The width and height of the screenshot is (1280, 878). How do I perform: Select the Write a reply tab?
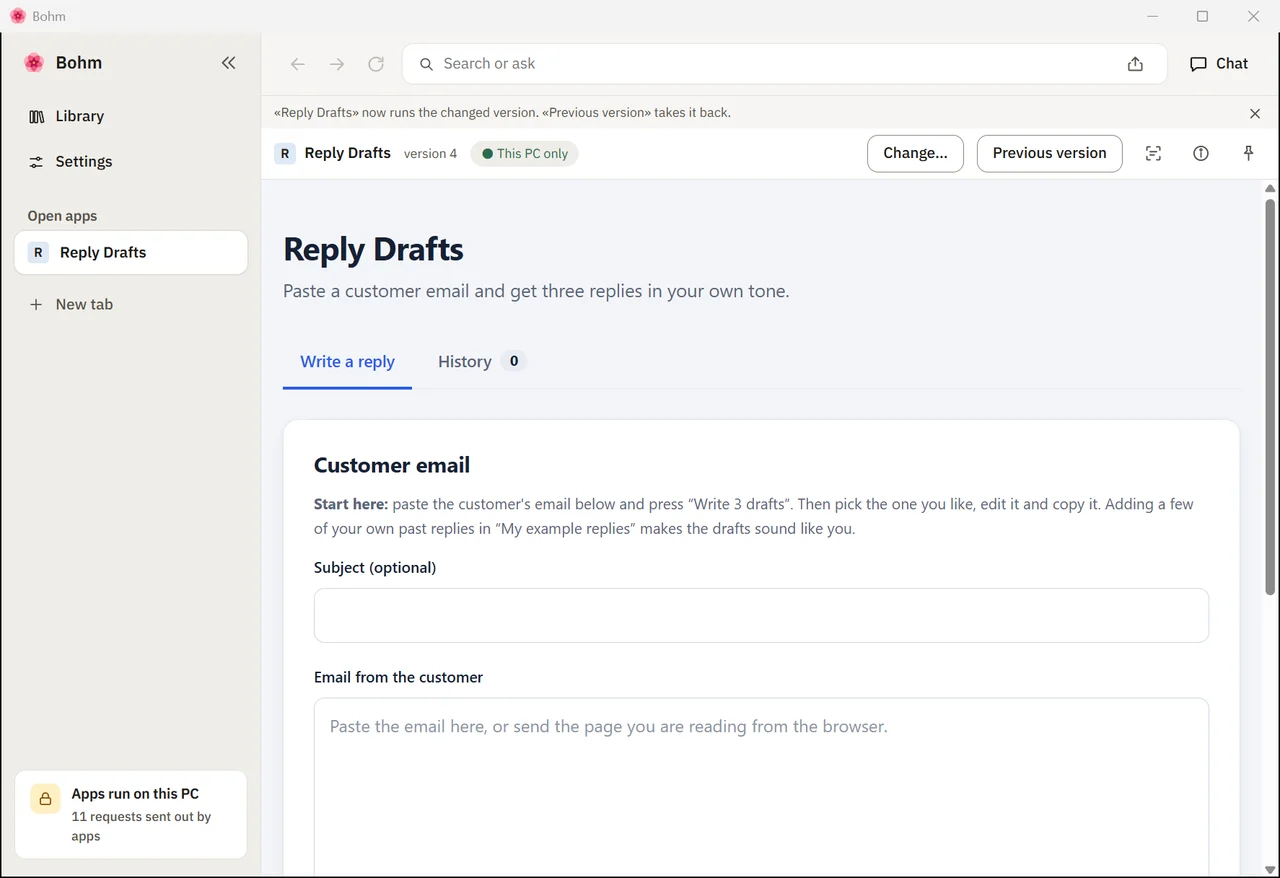point(347,361)
